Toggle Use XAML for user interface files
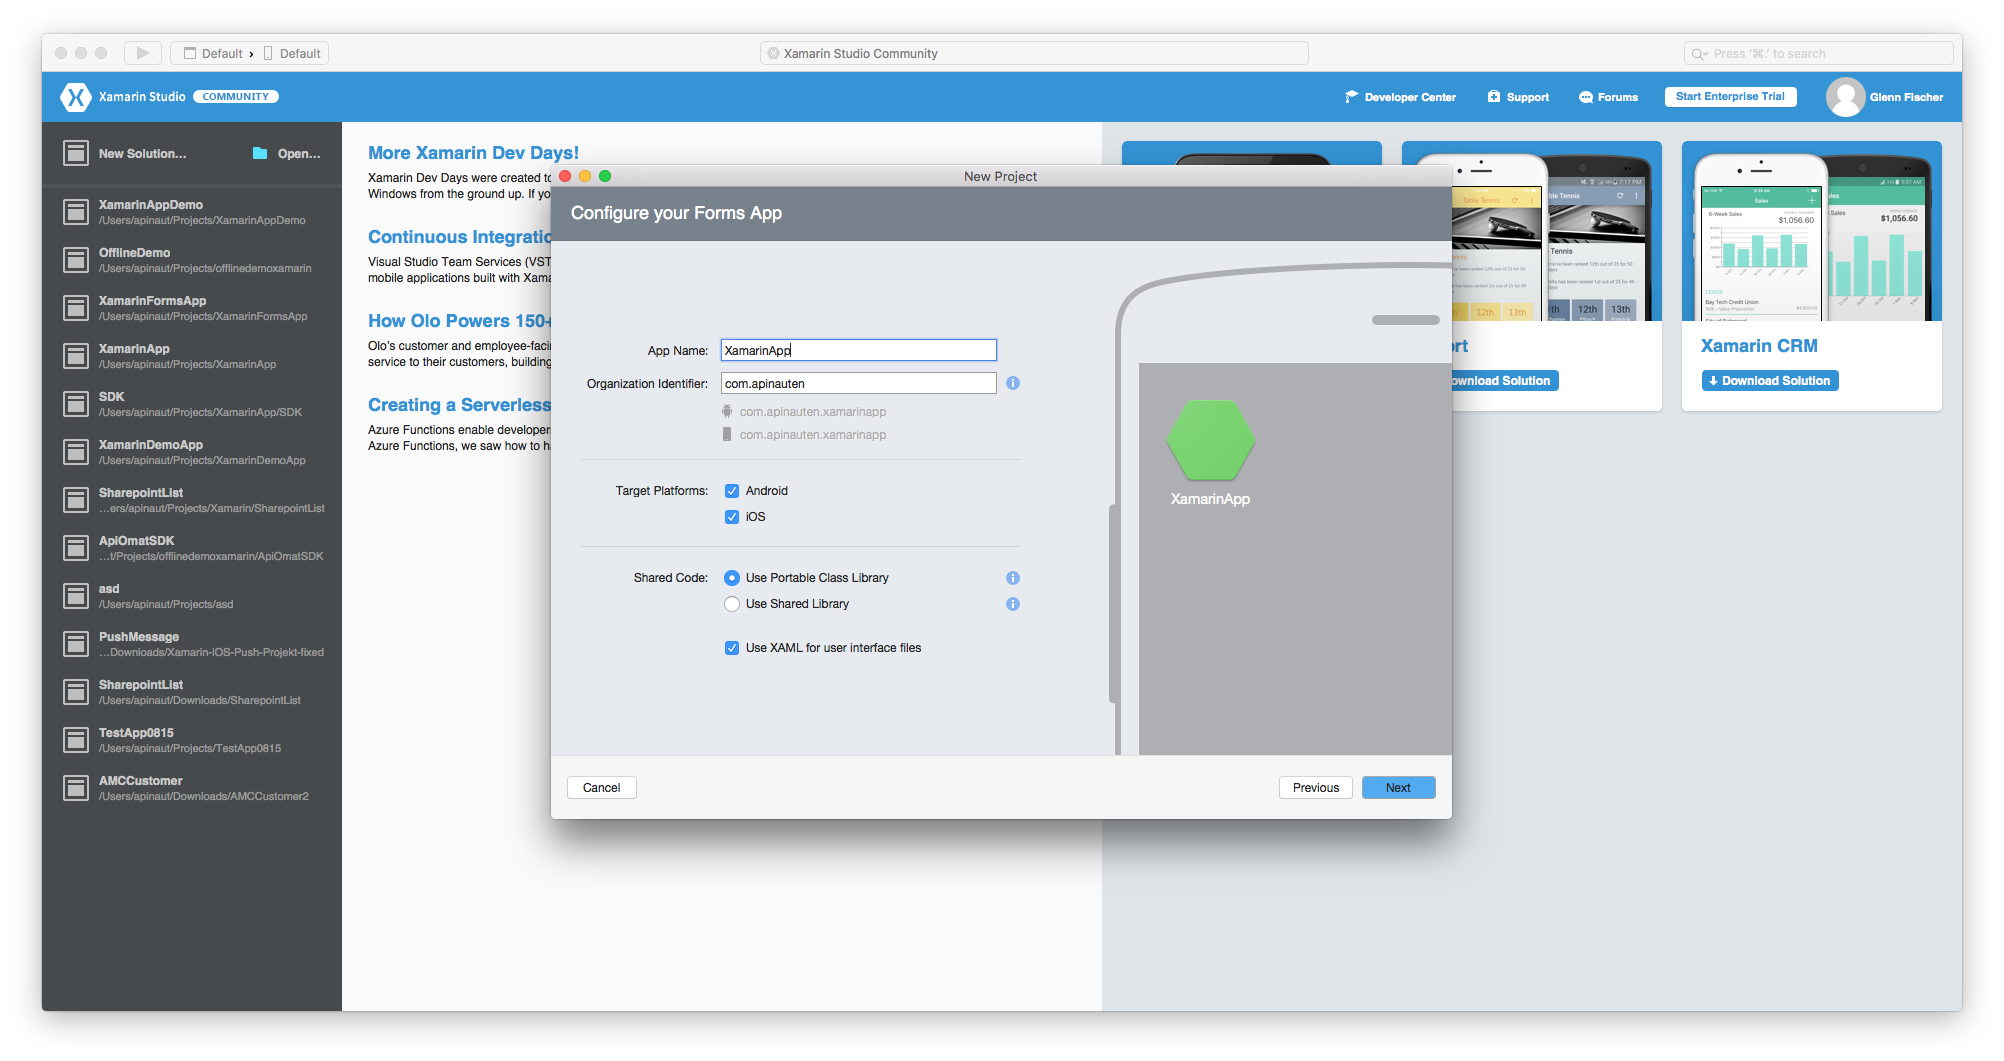This screenshot has height=1061, width=2004. [732, 648]
